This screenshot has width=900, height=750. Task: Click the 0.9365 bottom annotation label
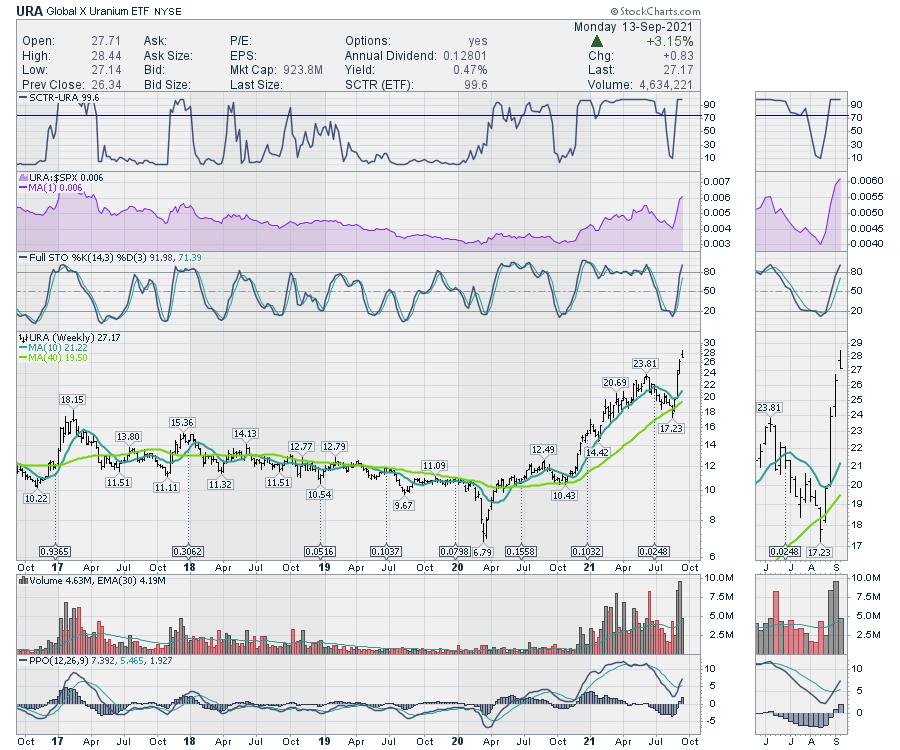click(x=55, y=551)
